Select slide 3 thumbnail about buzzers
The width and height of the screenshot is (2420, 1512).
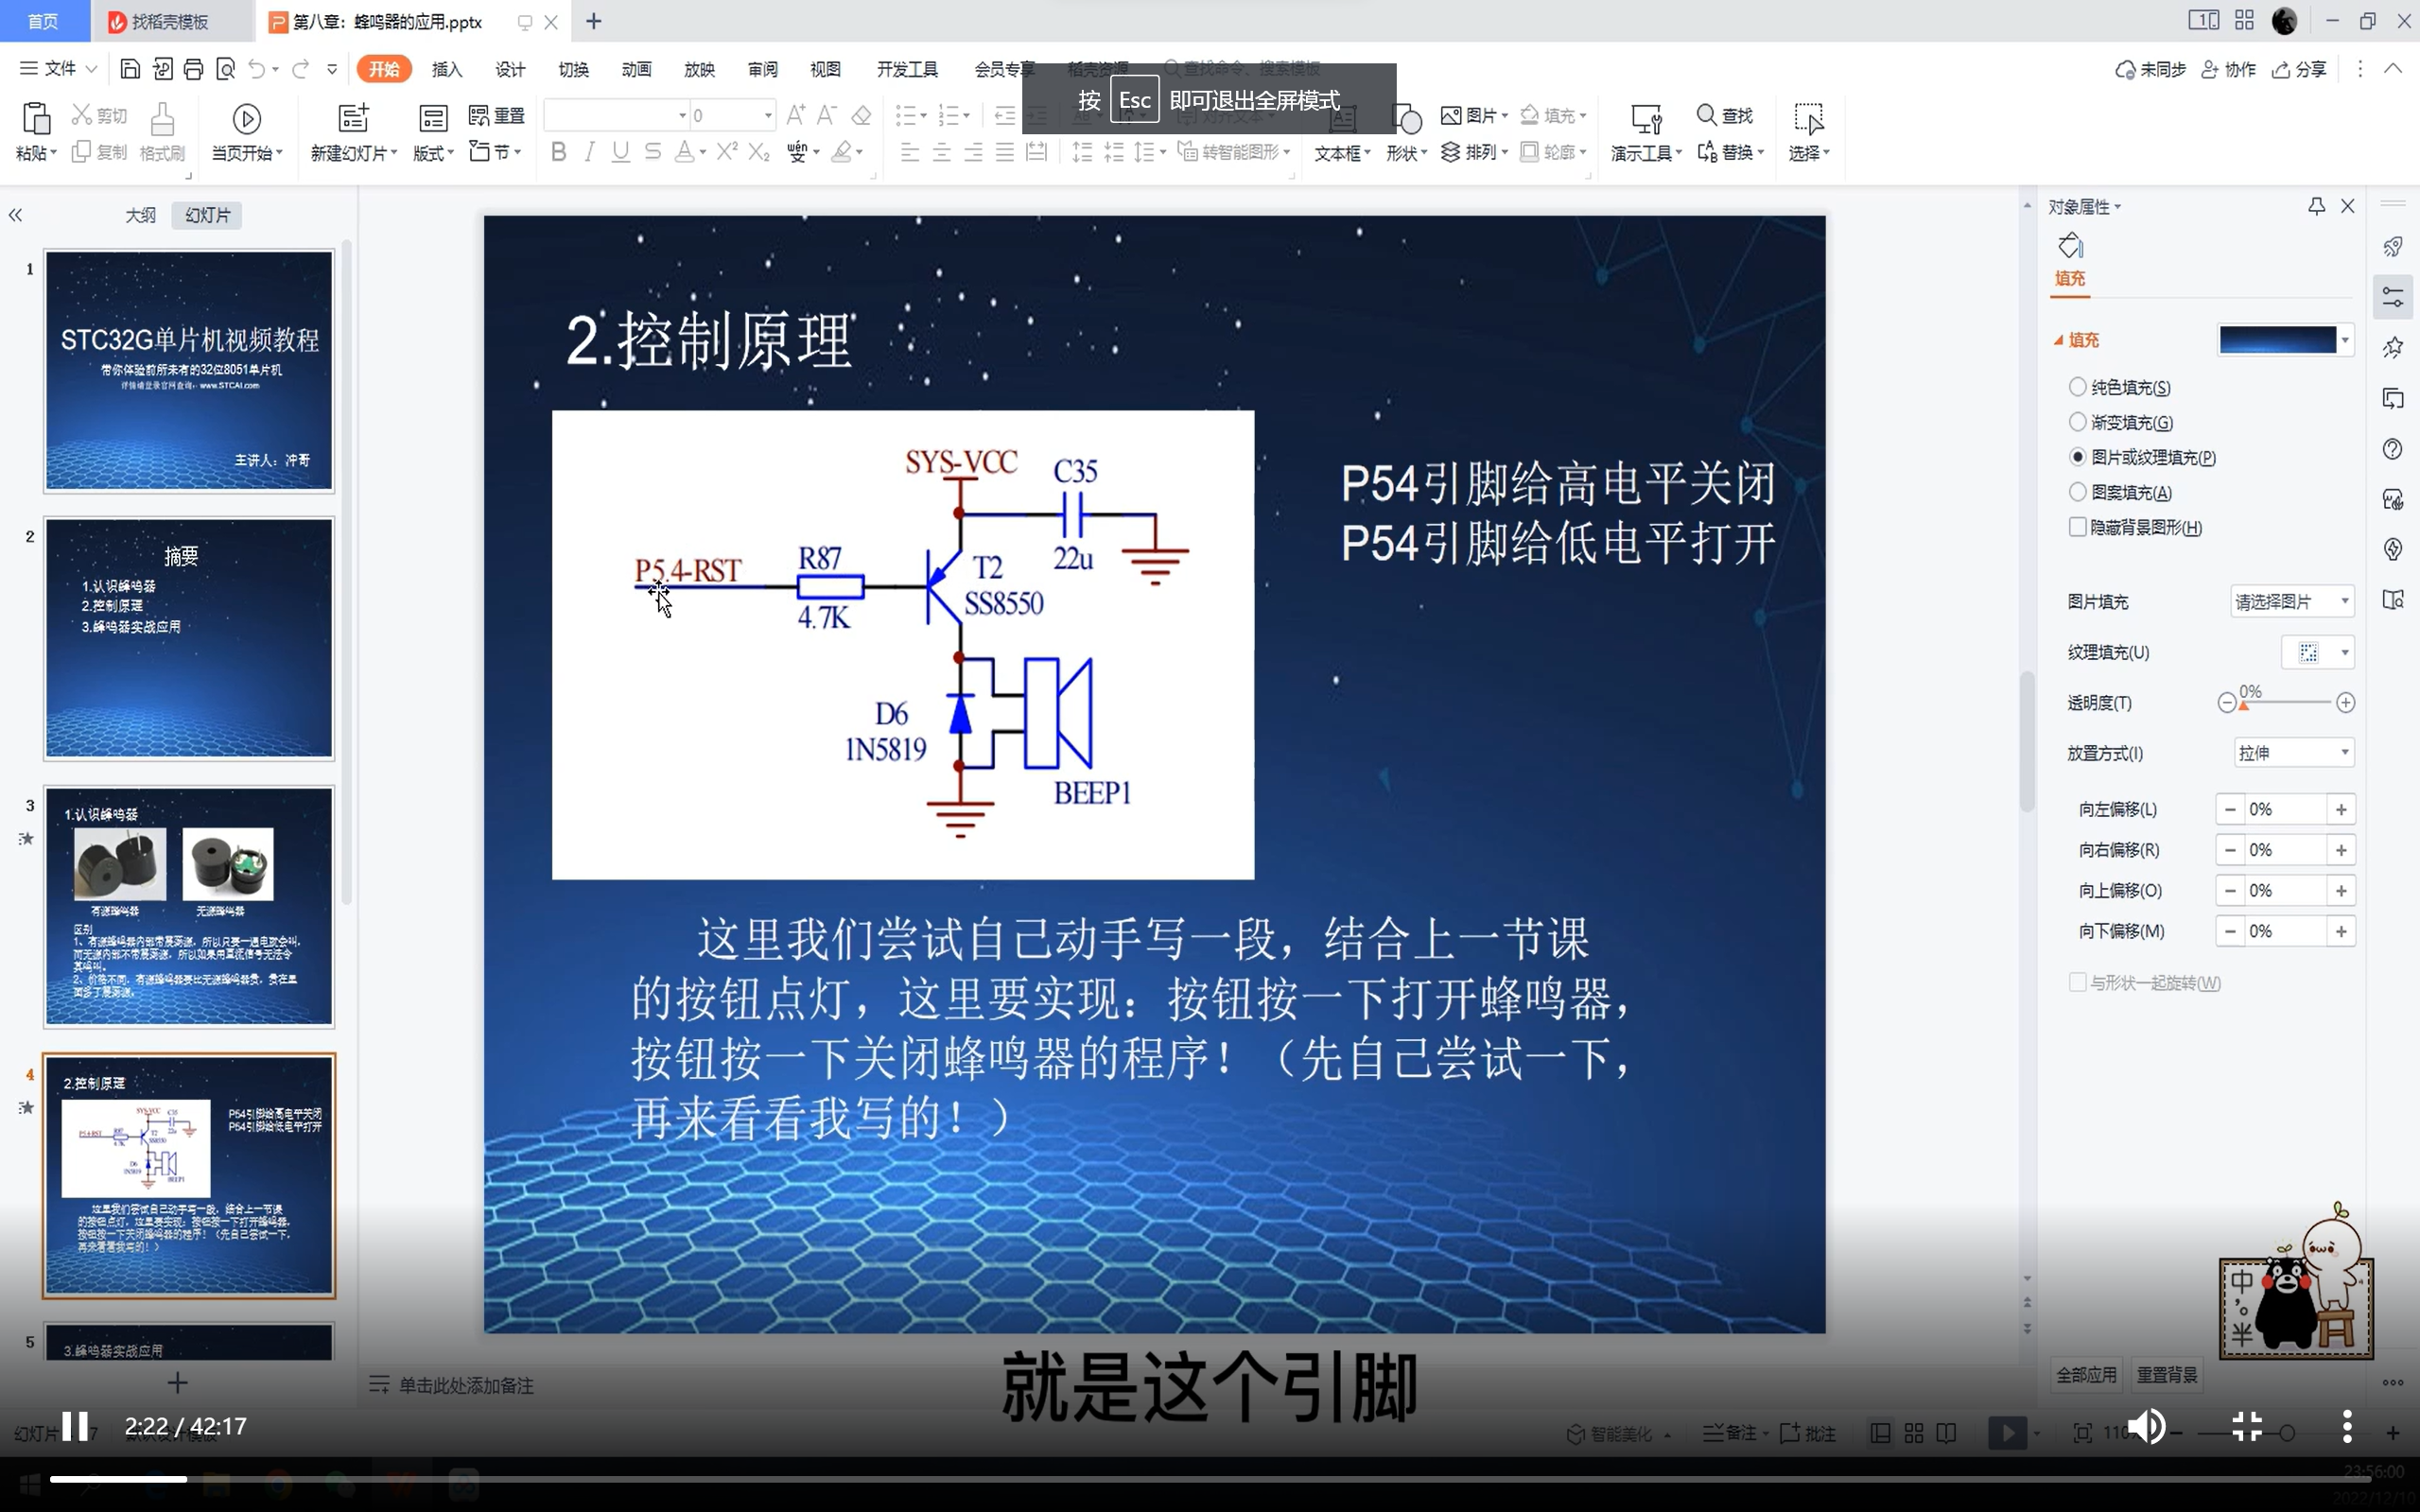pyautogui.click(x=188, y=906)
